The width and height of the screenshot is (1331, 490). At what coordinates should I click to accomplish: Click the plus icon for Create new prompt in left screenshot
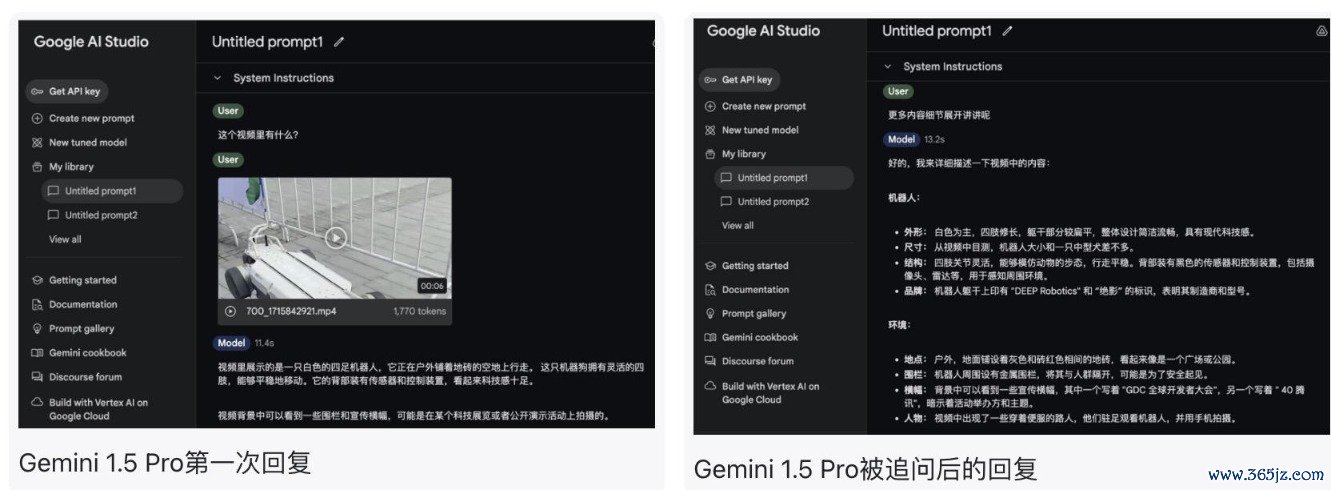[38, 118]
